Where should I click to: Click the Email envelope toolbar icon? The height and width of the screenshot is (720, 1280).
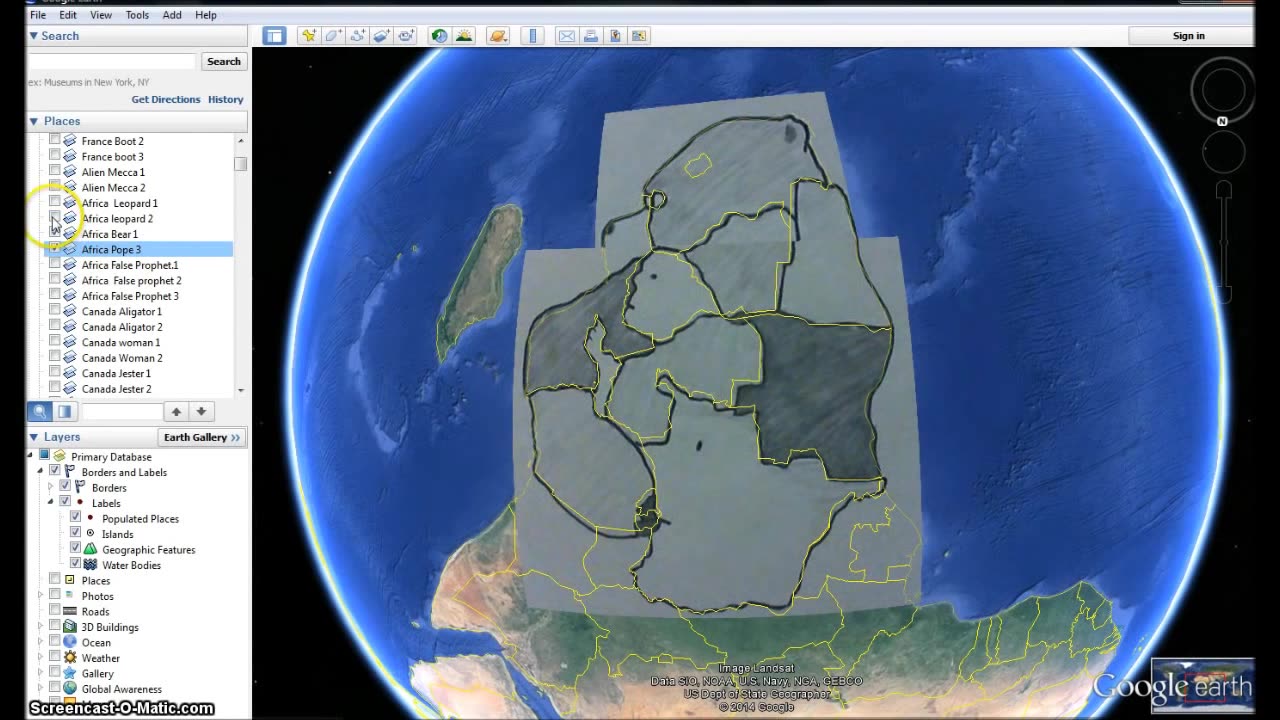pos(567,36)
